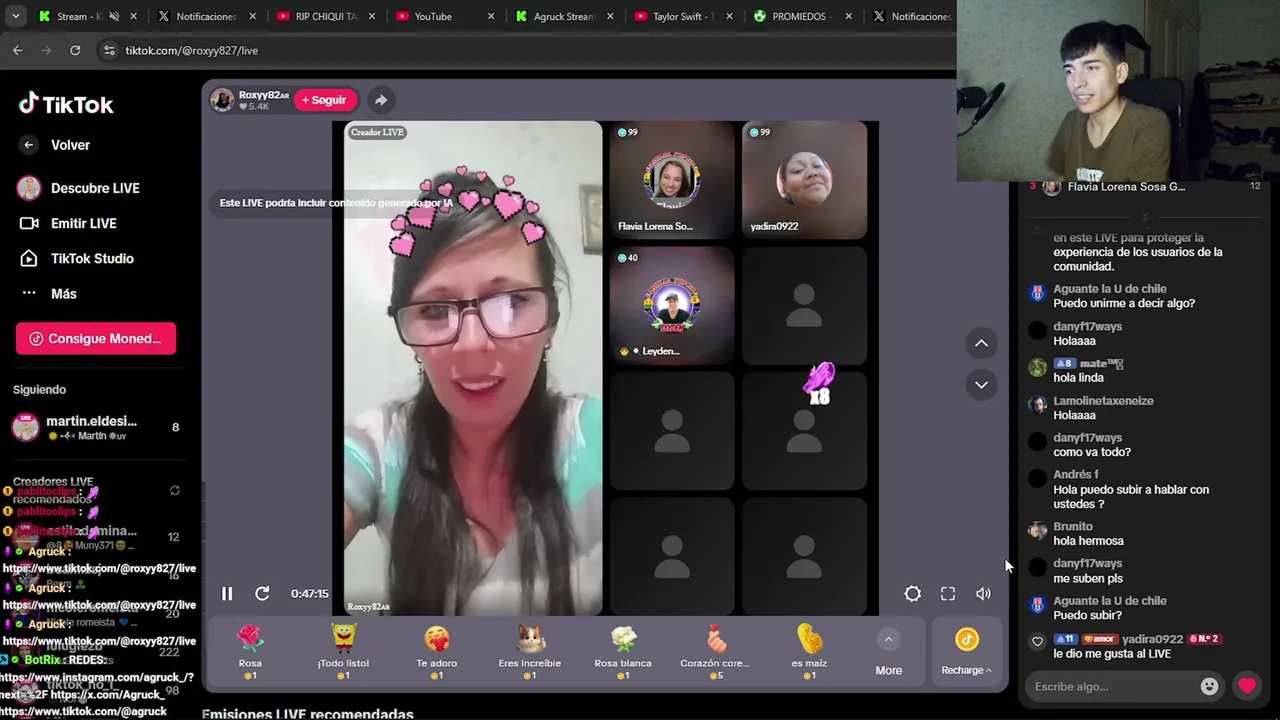Switch to first Notificaciones X tab

coord(206,16)
